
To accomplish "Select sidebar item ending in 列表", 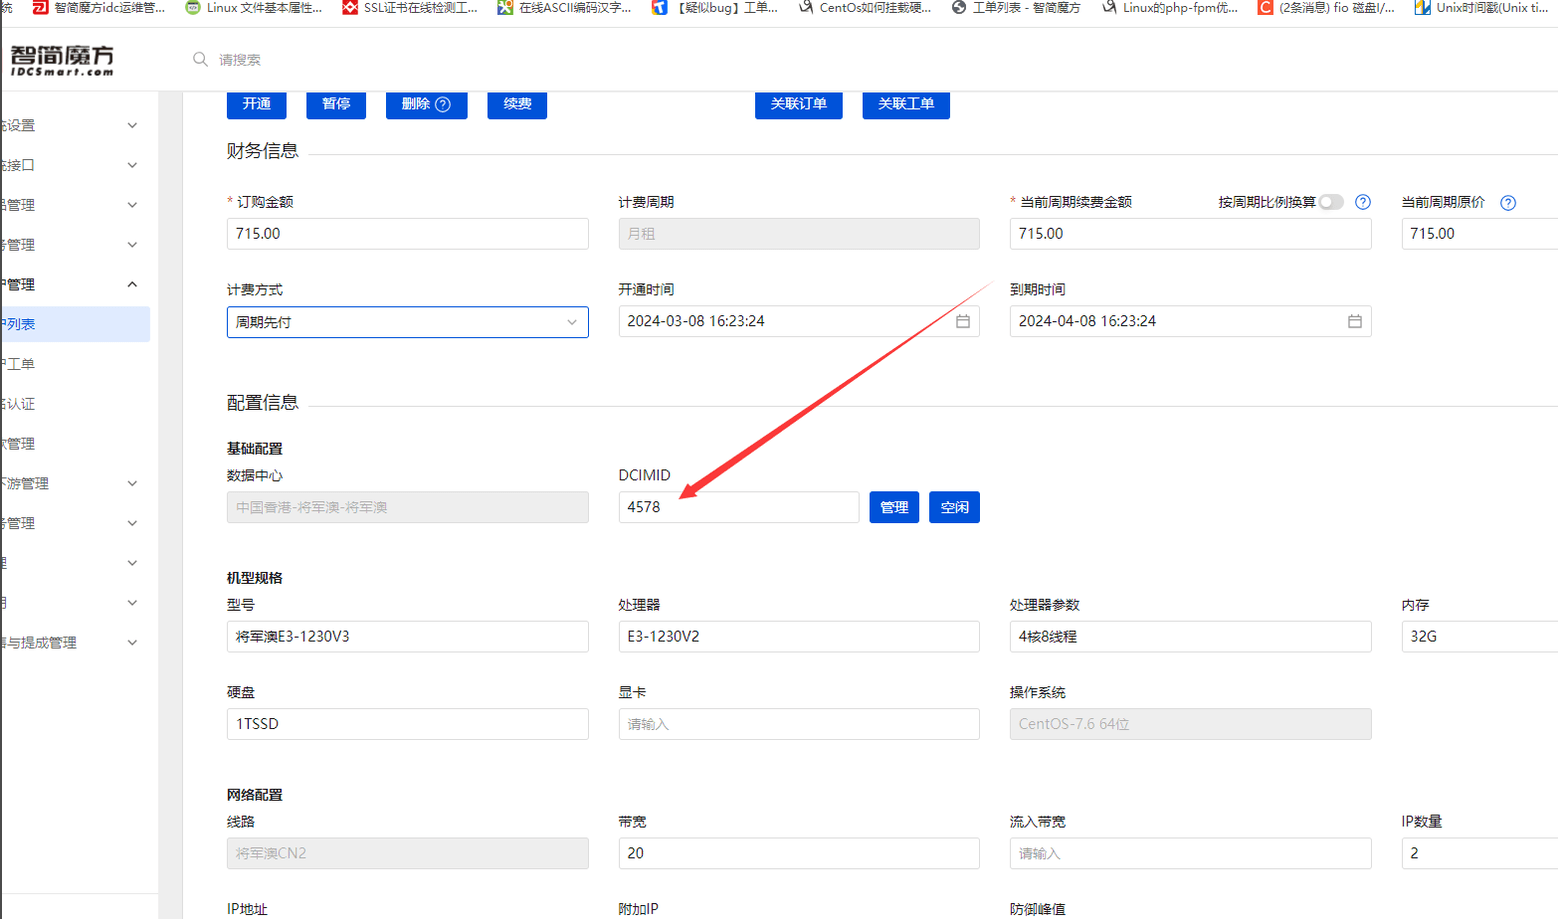I will pyautogui.click(x=75, y=324).
